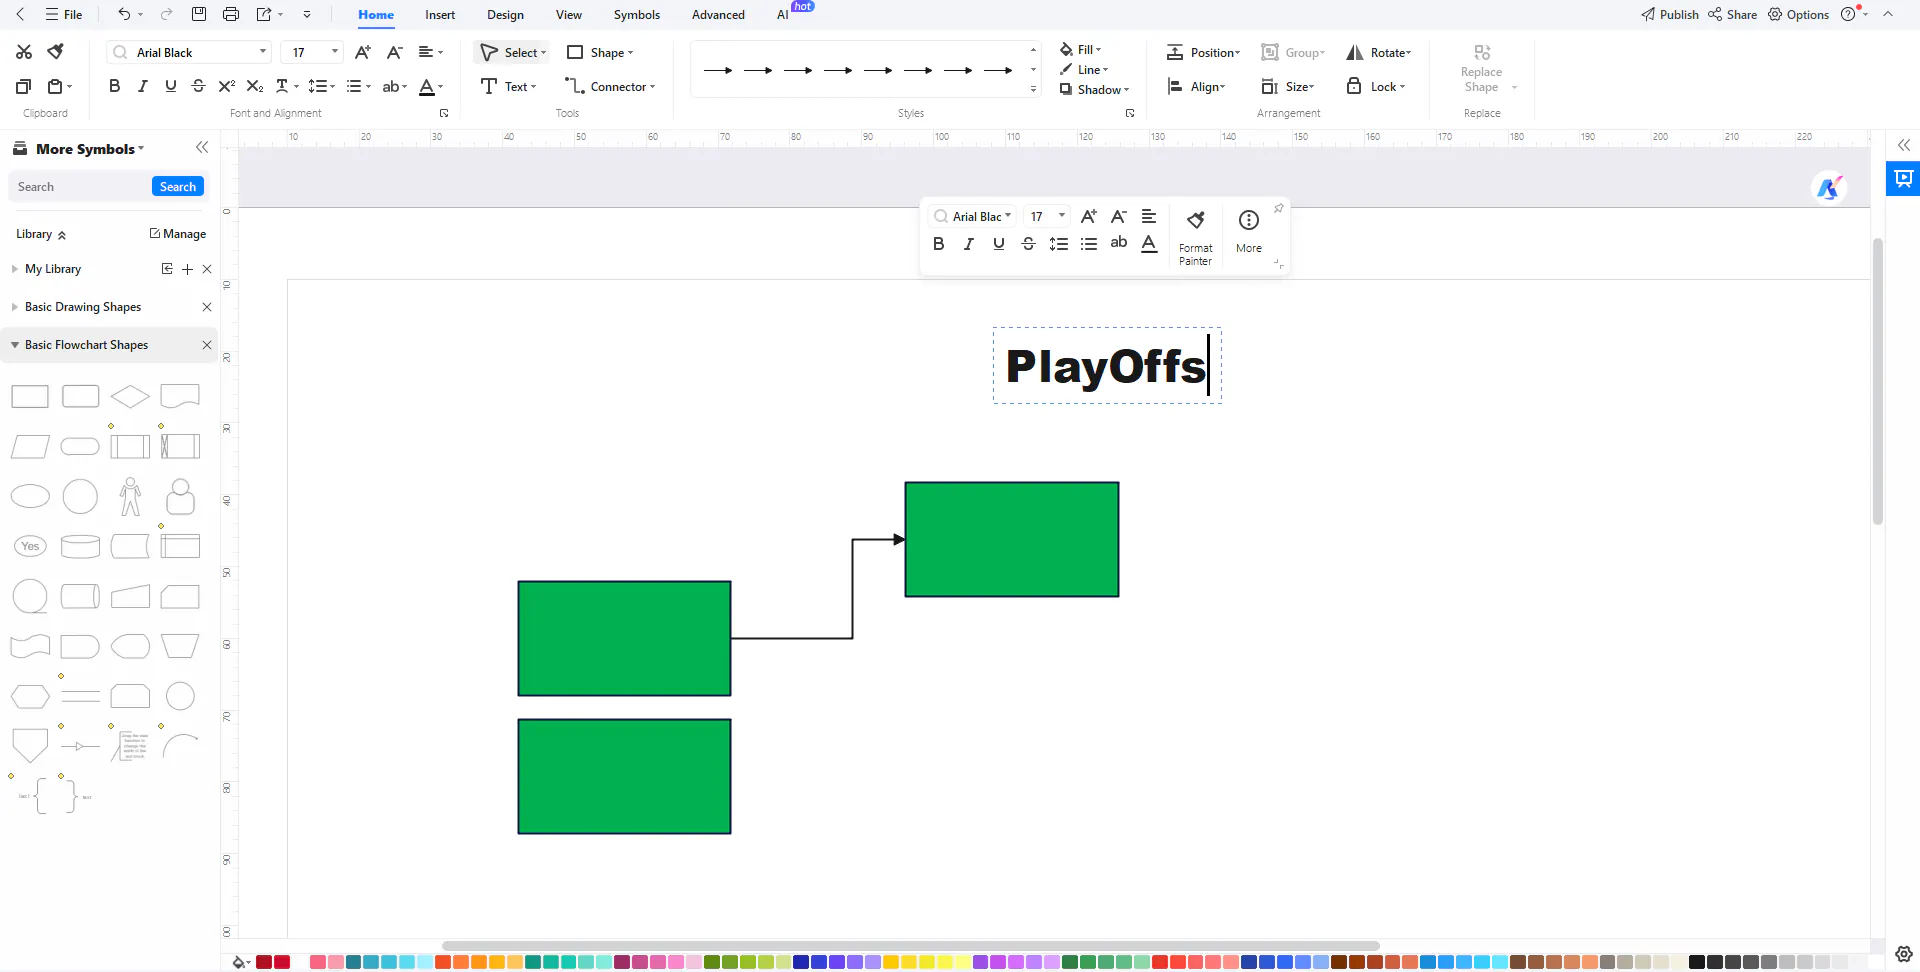Click the Save icon in top bar
This screenshot has width=1920, height=972.
(199, 14)
